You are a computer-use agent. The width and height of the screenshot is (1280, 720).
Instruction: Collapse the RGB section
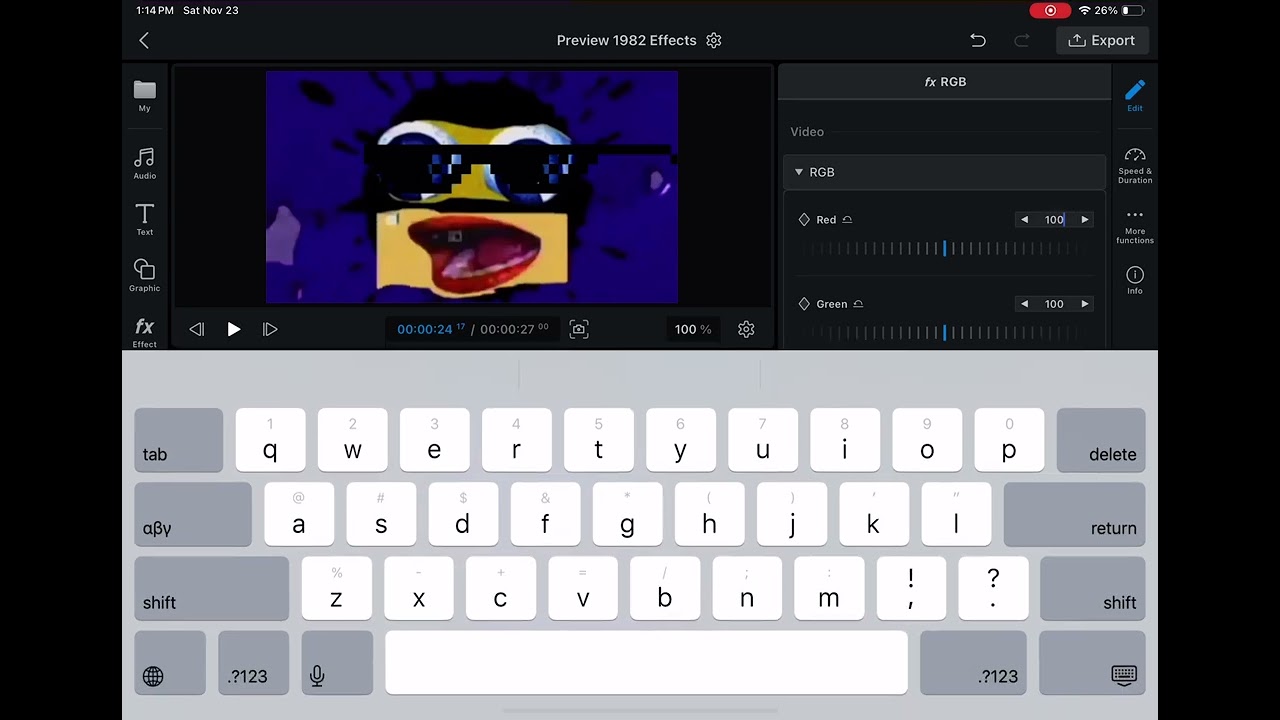[x=799, y=172]
